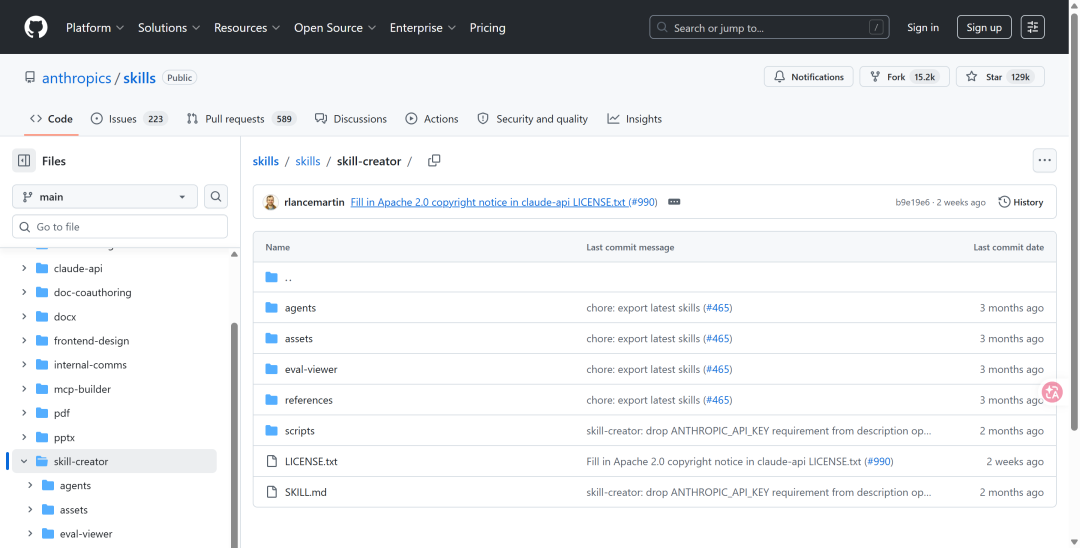Open the pink translate floating icon
Viewport: 1080px width, 548px height.
click(1052, 392)
